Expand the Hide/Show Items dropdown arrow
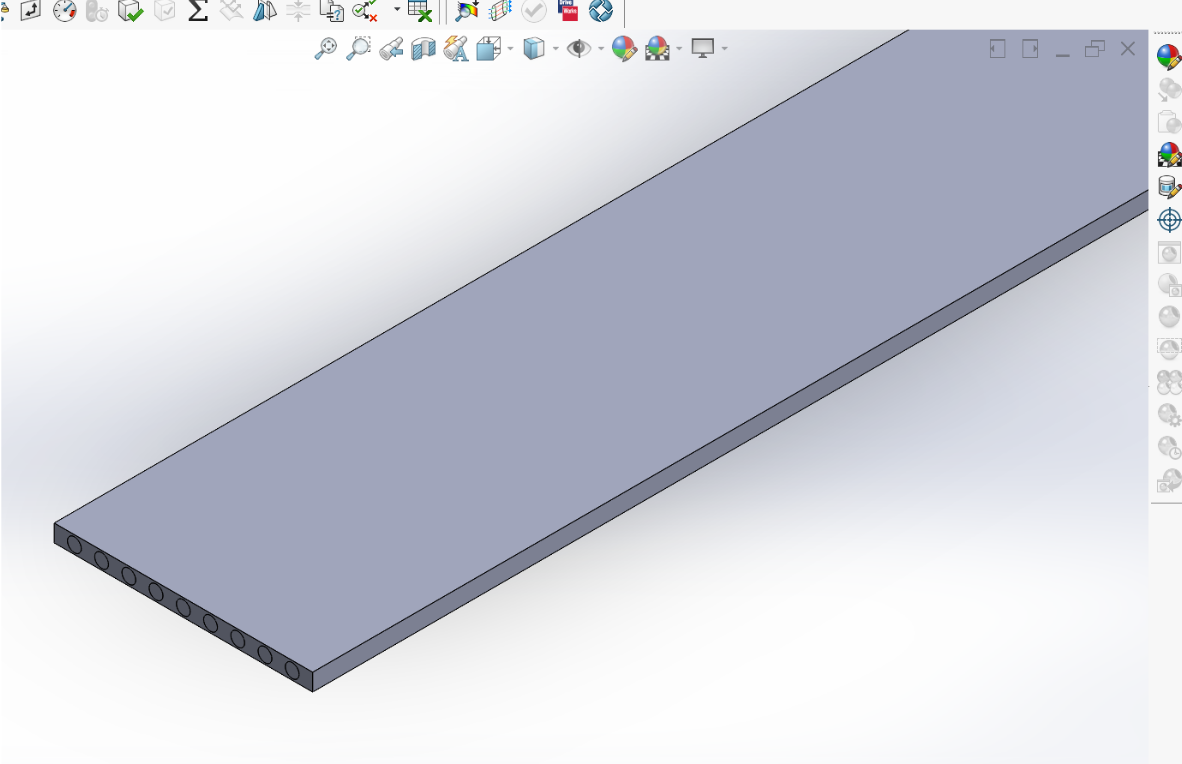The height and width of the screenshot is (764, 1182). (x=601, y=49)
